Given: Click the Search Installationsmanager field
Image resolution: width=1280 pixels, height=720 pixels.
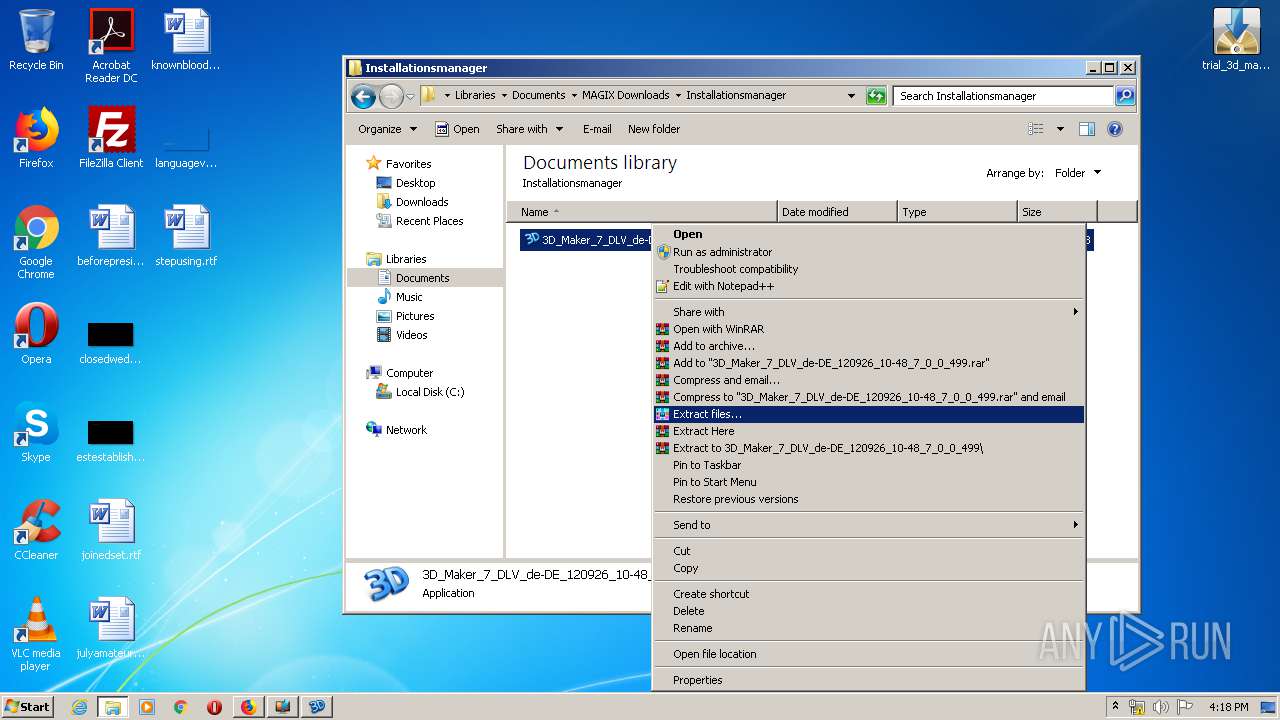Looking at the screenshot, I should [x=1003, y=96].
